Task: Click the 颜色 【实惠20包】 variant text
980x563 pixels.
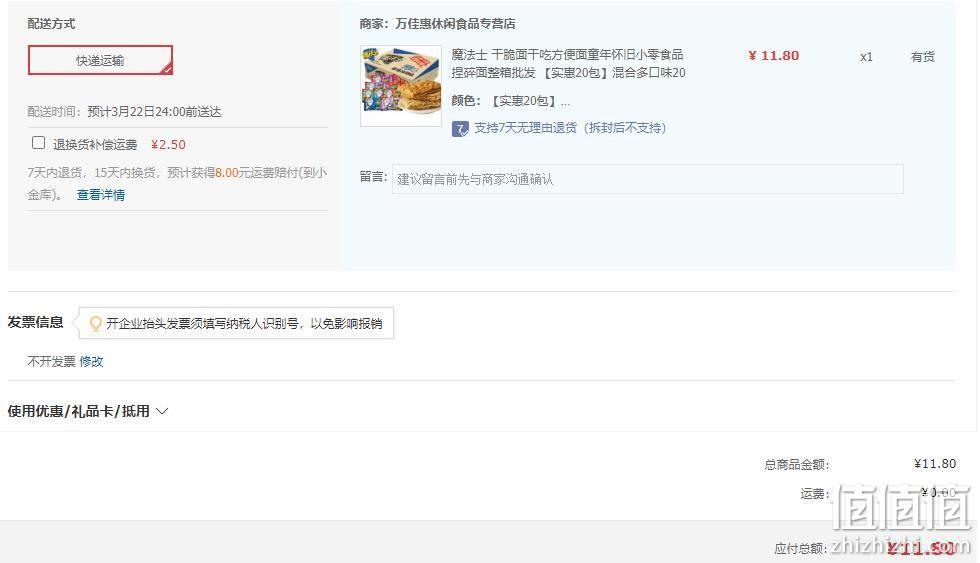Action: 510,101
